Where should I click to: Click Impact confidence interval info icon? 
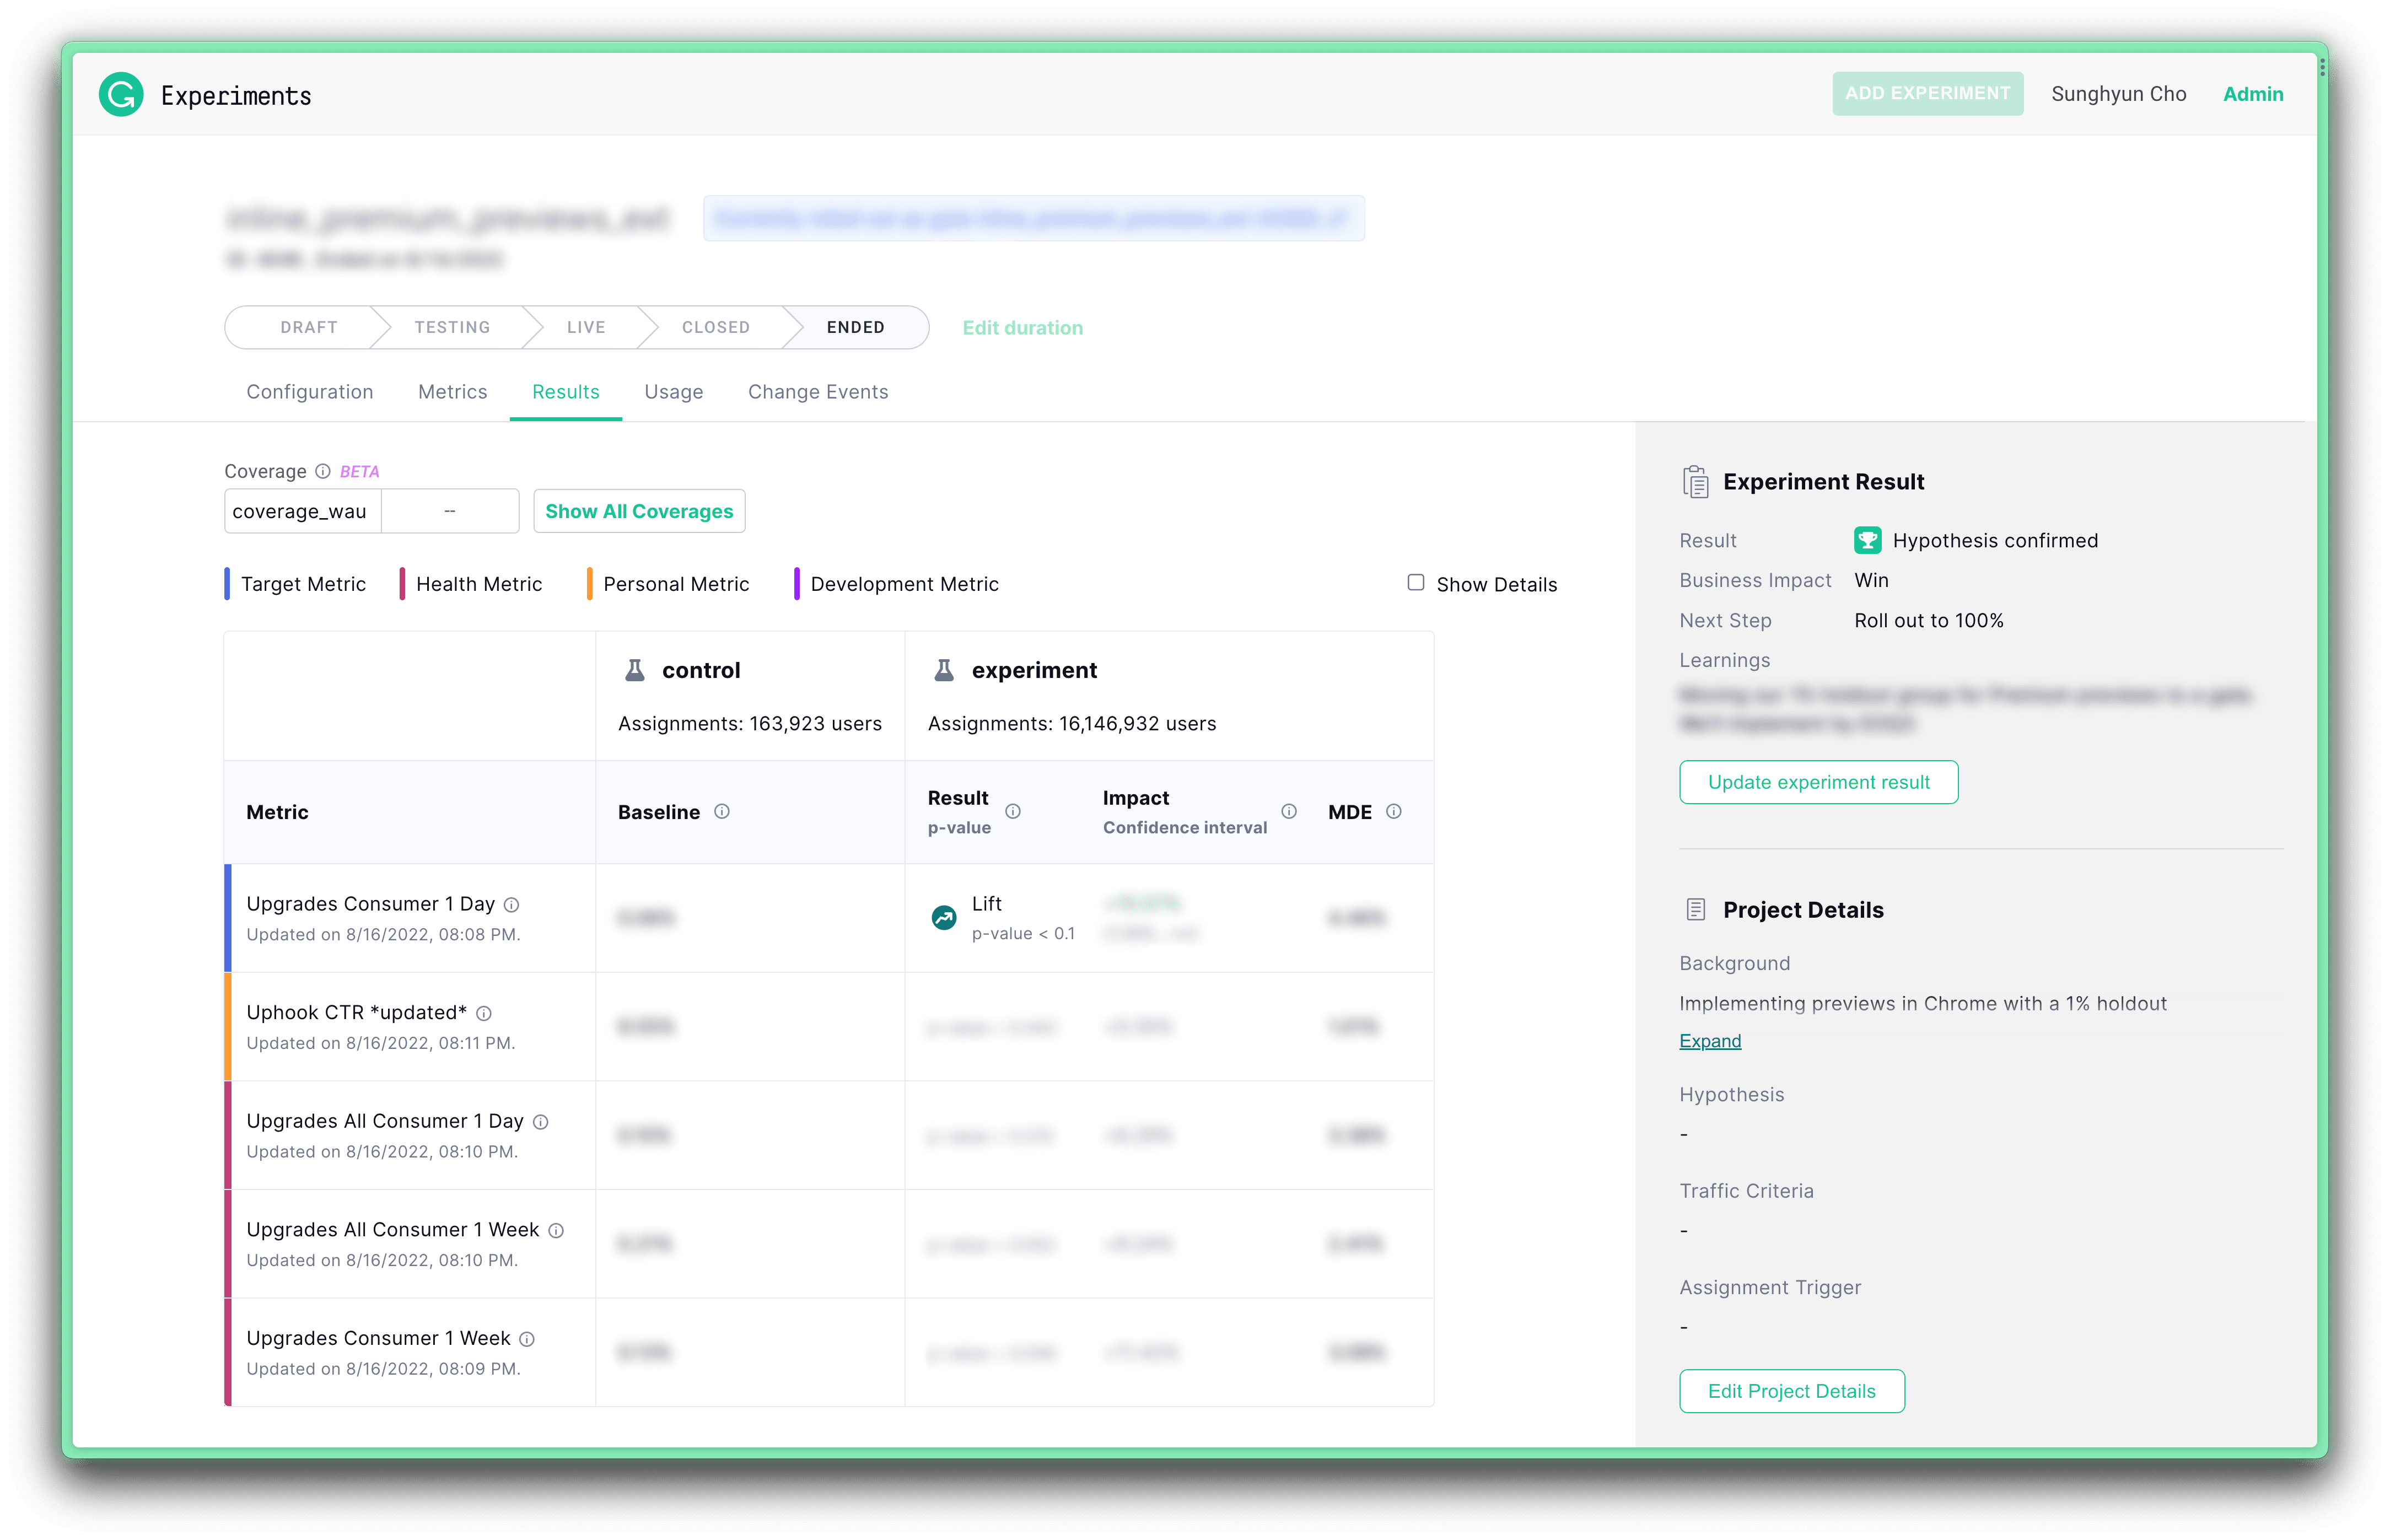(x=1289, y=811)
